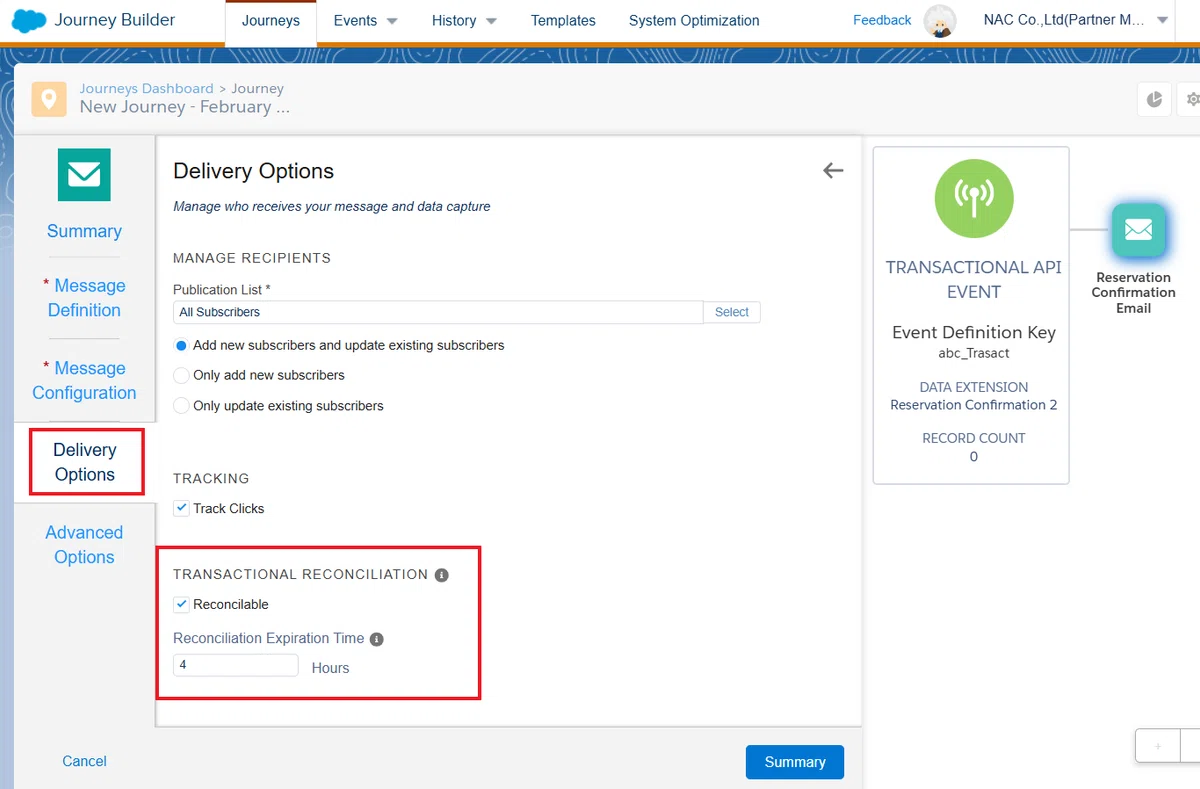Click the Reconciliation Expiration Time hours field

pyautogui.click(x=236, y=665)
